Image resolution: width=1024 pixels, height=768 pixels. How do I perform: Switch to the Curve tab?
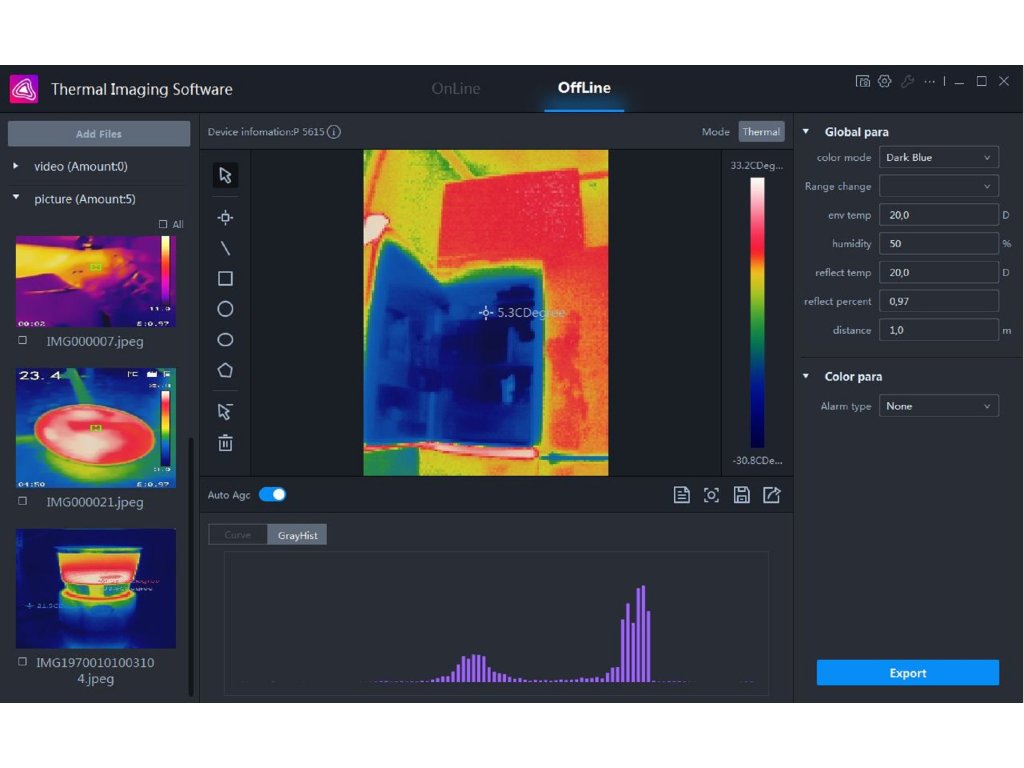pyautogui.click(x=238, y=535)
